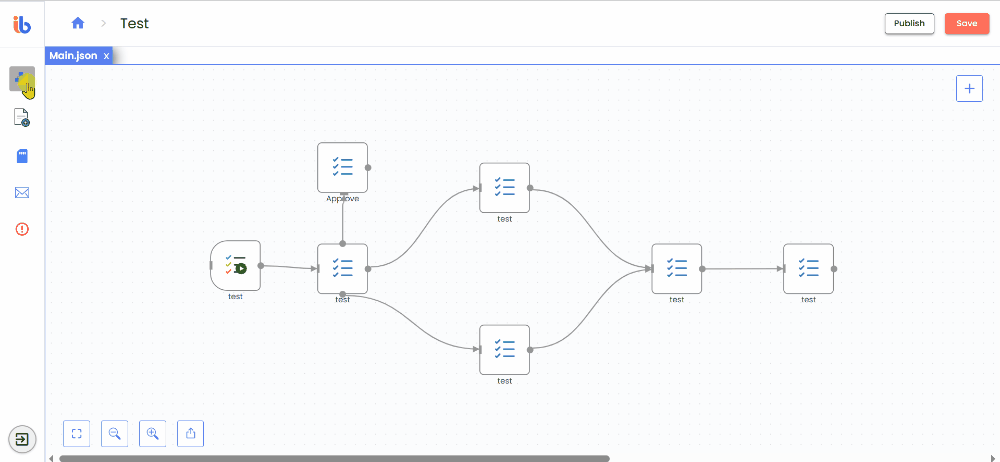Close the Main.json tab
1000x462 pixels.
tap(107, 56)
